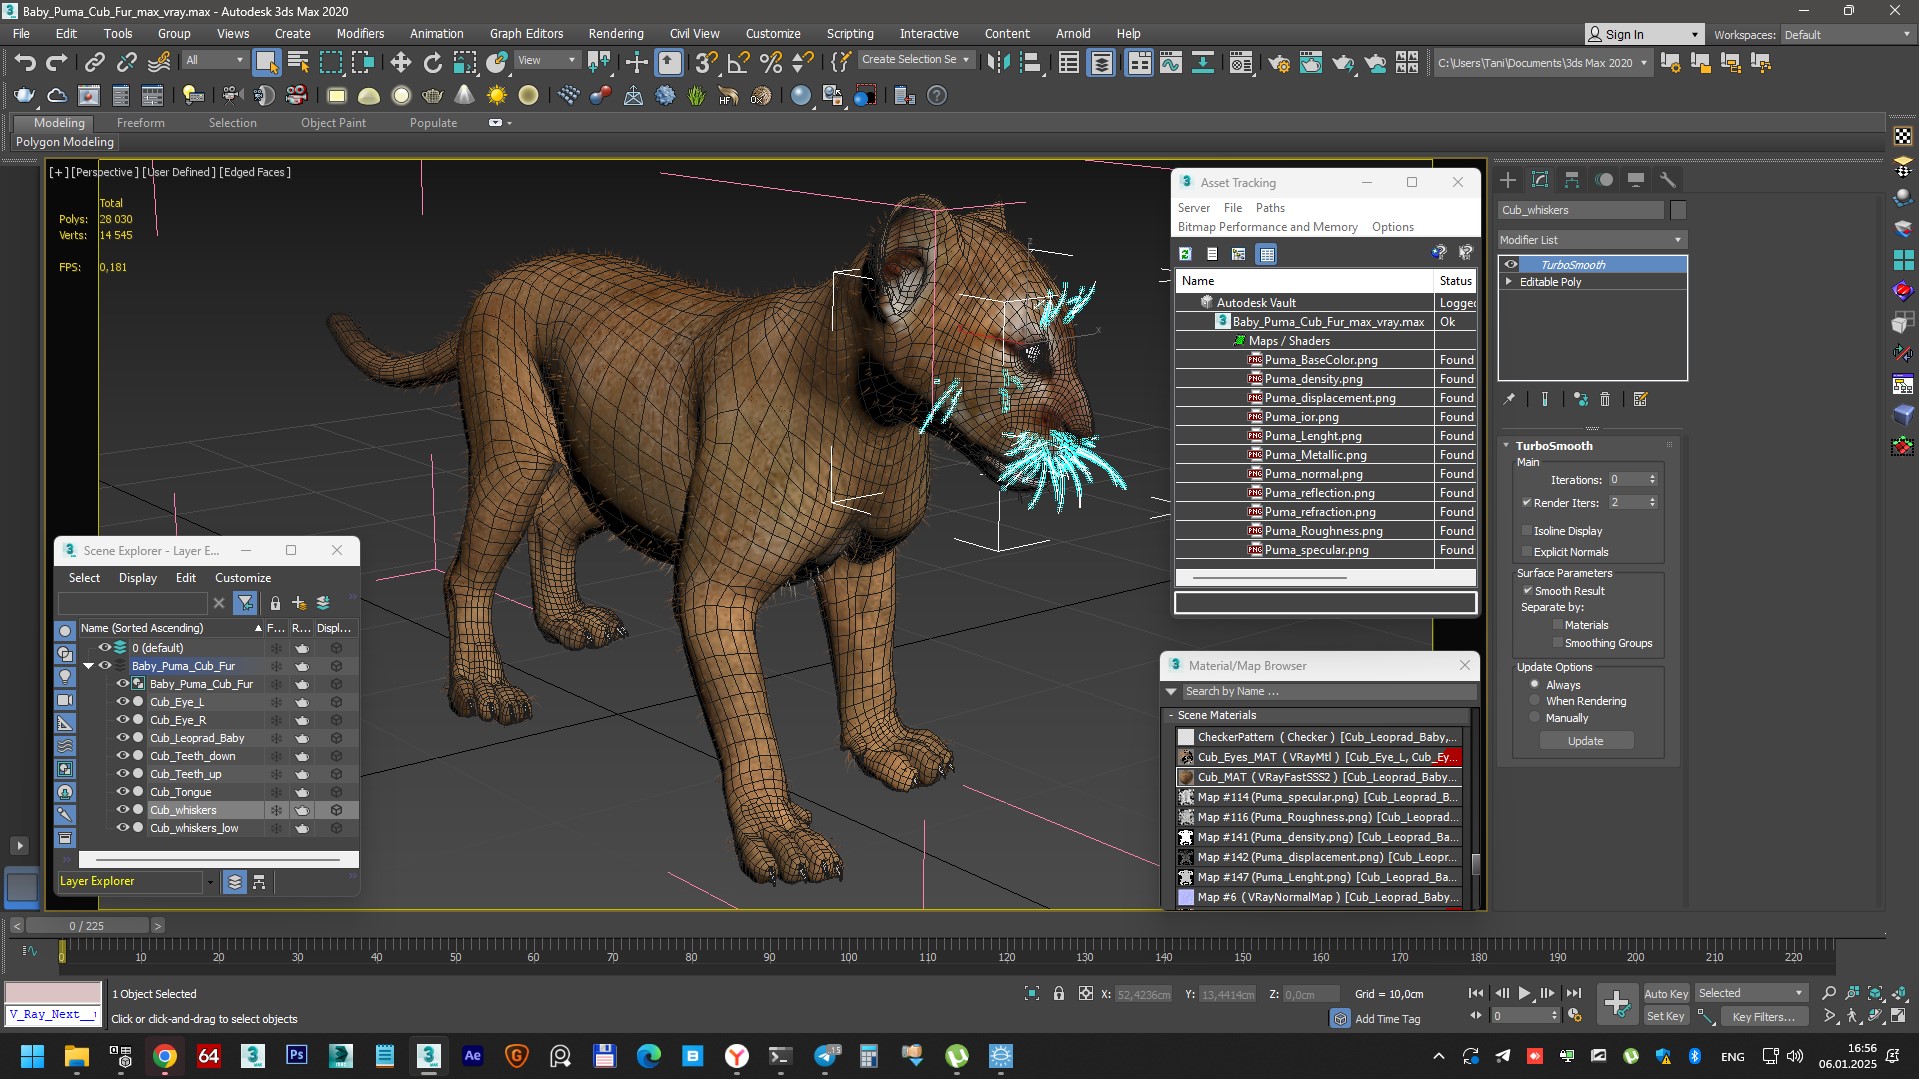Viewport: 1919px width, 1079px height.
Task: Launch Adobe After Effects from taskbar
Action: [472, 1055]
